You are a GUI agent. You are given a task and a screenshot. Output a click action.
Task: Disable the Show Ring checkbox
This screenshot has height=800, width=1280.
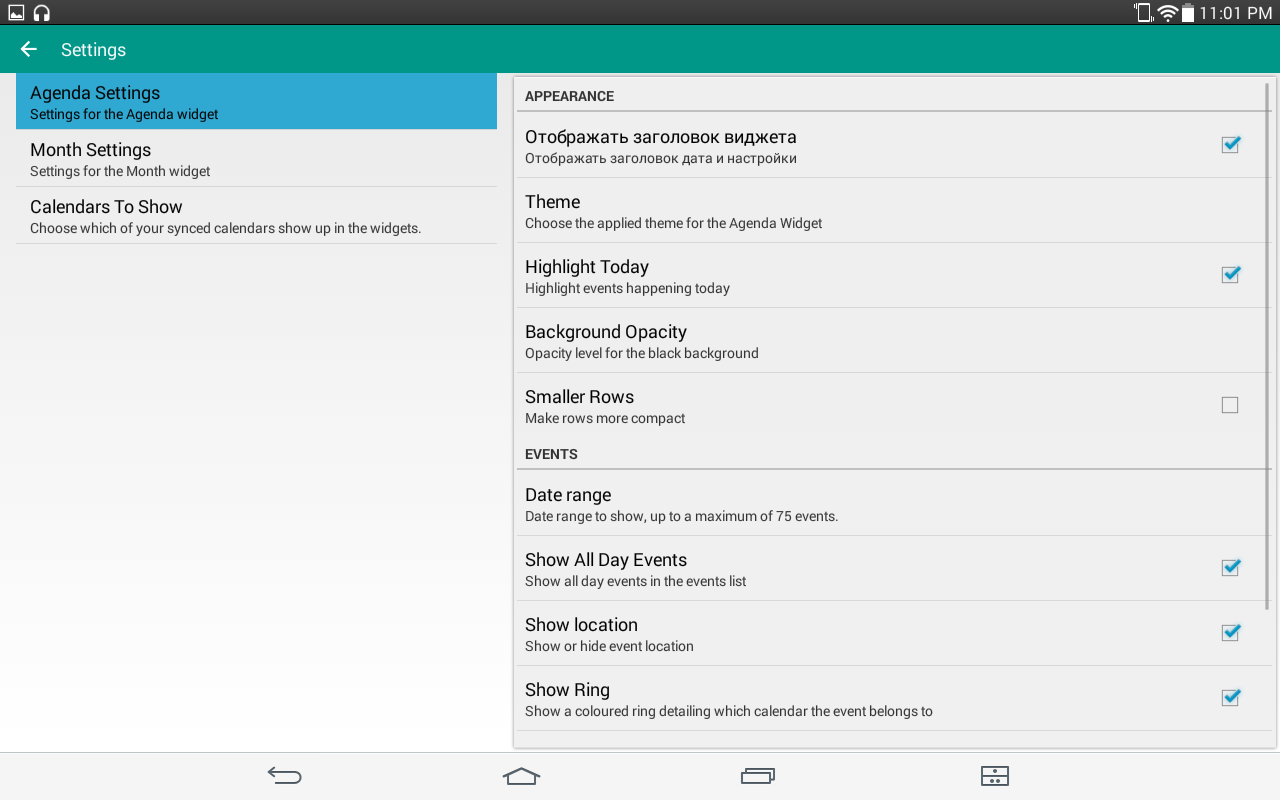[1230, 698]
